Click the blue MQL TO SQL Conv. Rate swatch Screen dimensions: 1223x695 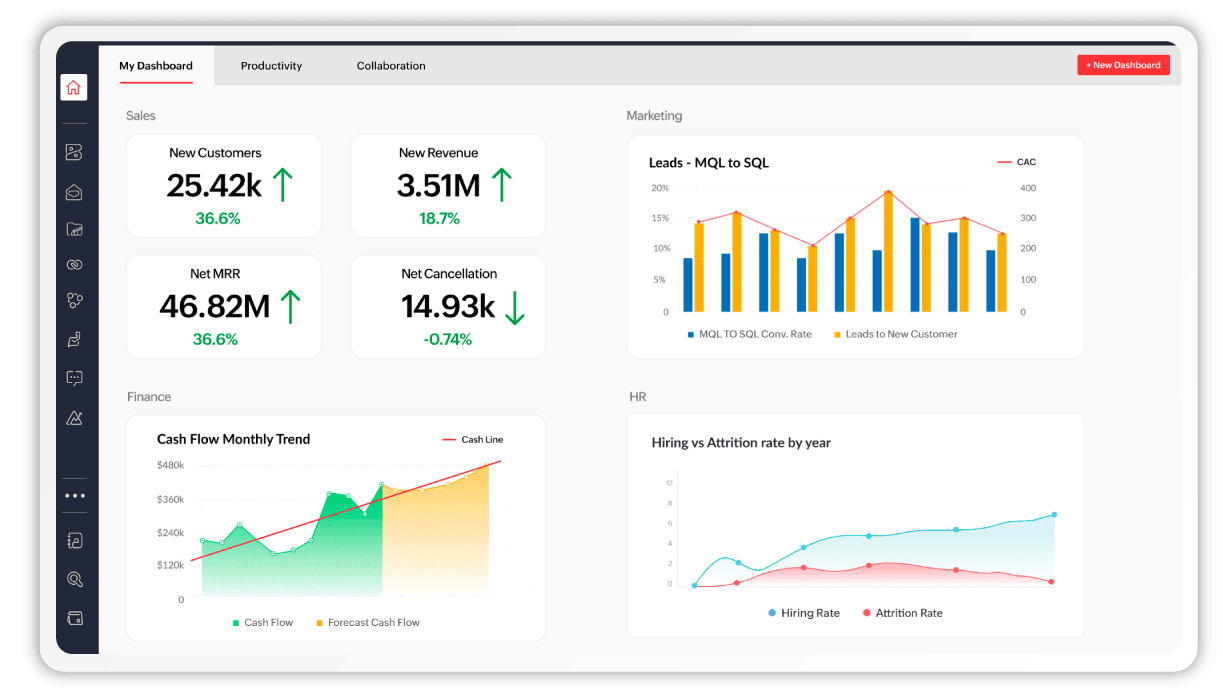(x=690, y=334)
